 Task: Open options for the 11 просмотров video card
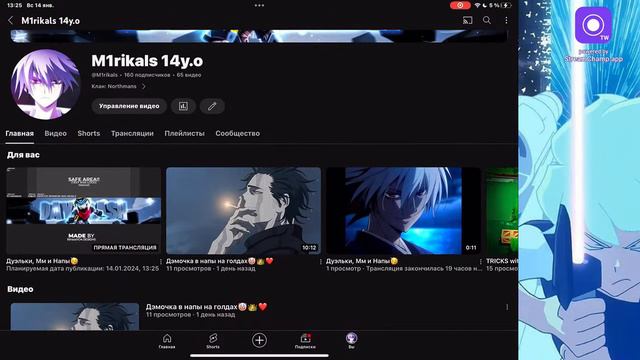coord(321,261)
